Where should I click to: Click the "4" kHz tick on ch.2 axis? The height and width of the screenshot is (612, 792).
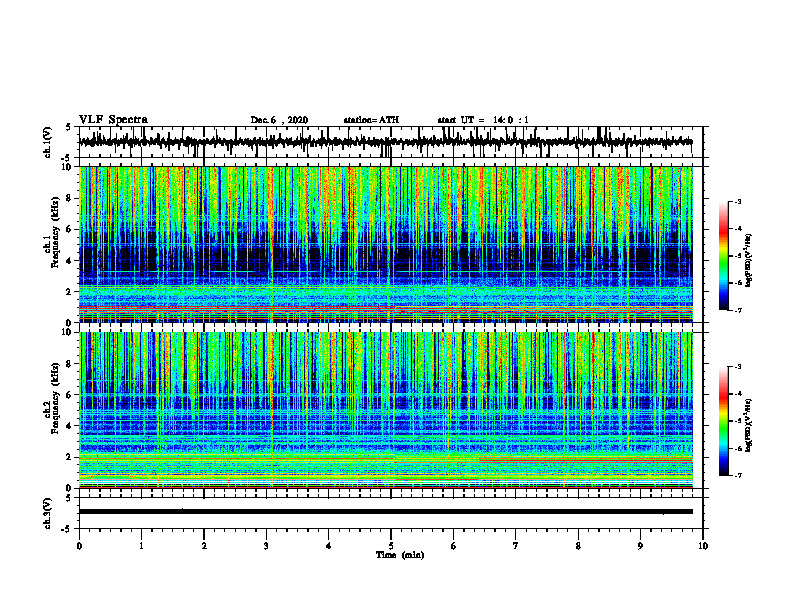point(71,426)
